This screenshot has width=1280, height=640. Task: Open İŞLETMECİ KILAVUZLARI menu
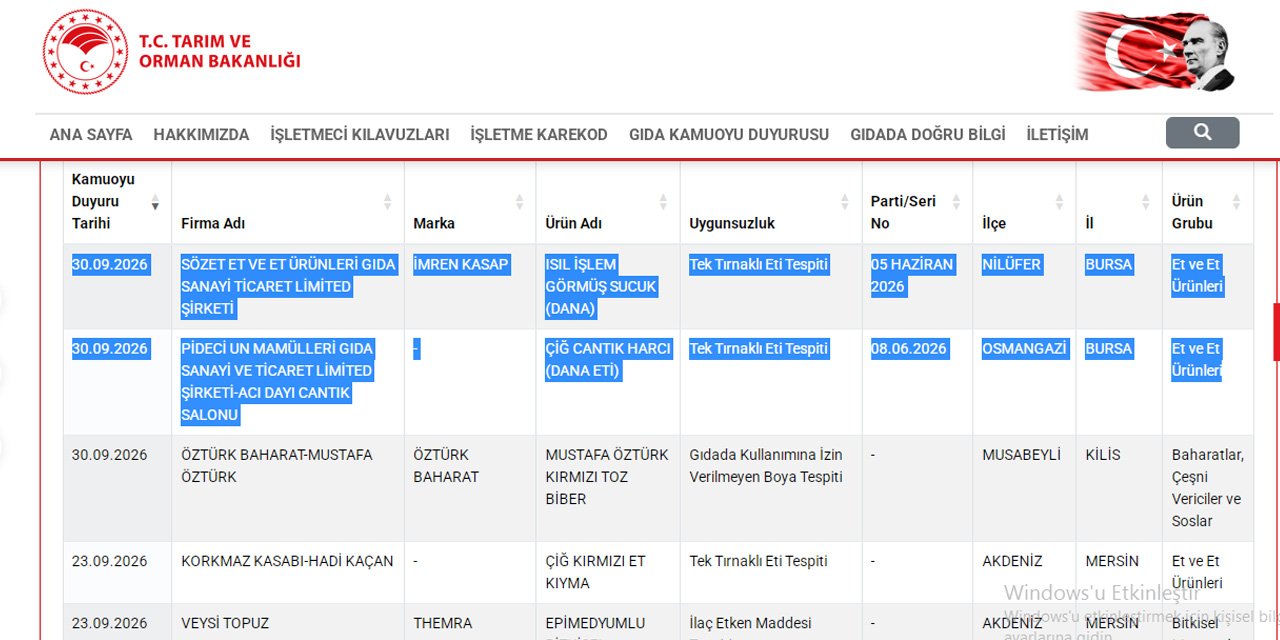click(x=360, y=134)
